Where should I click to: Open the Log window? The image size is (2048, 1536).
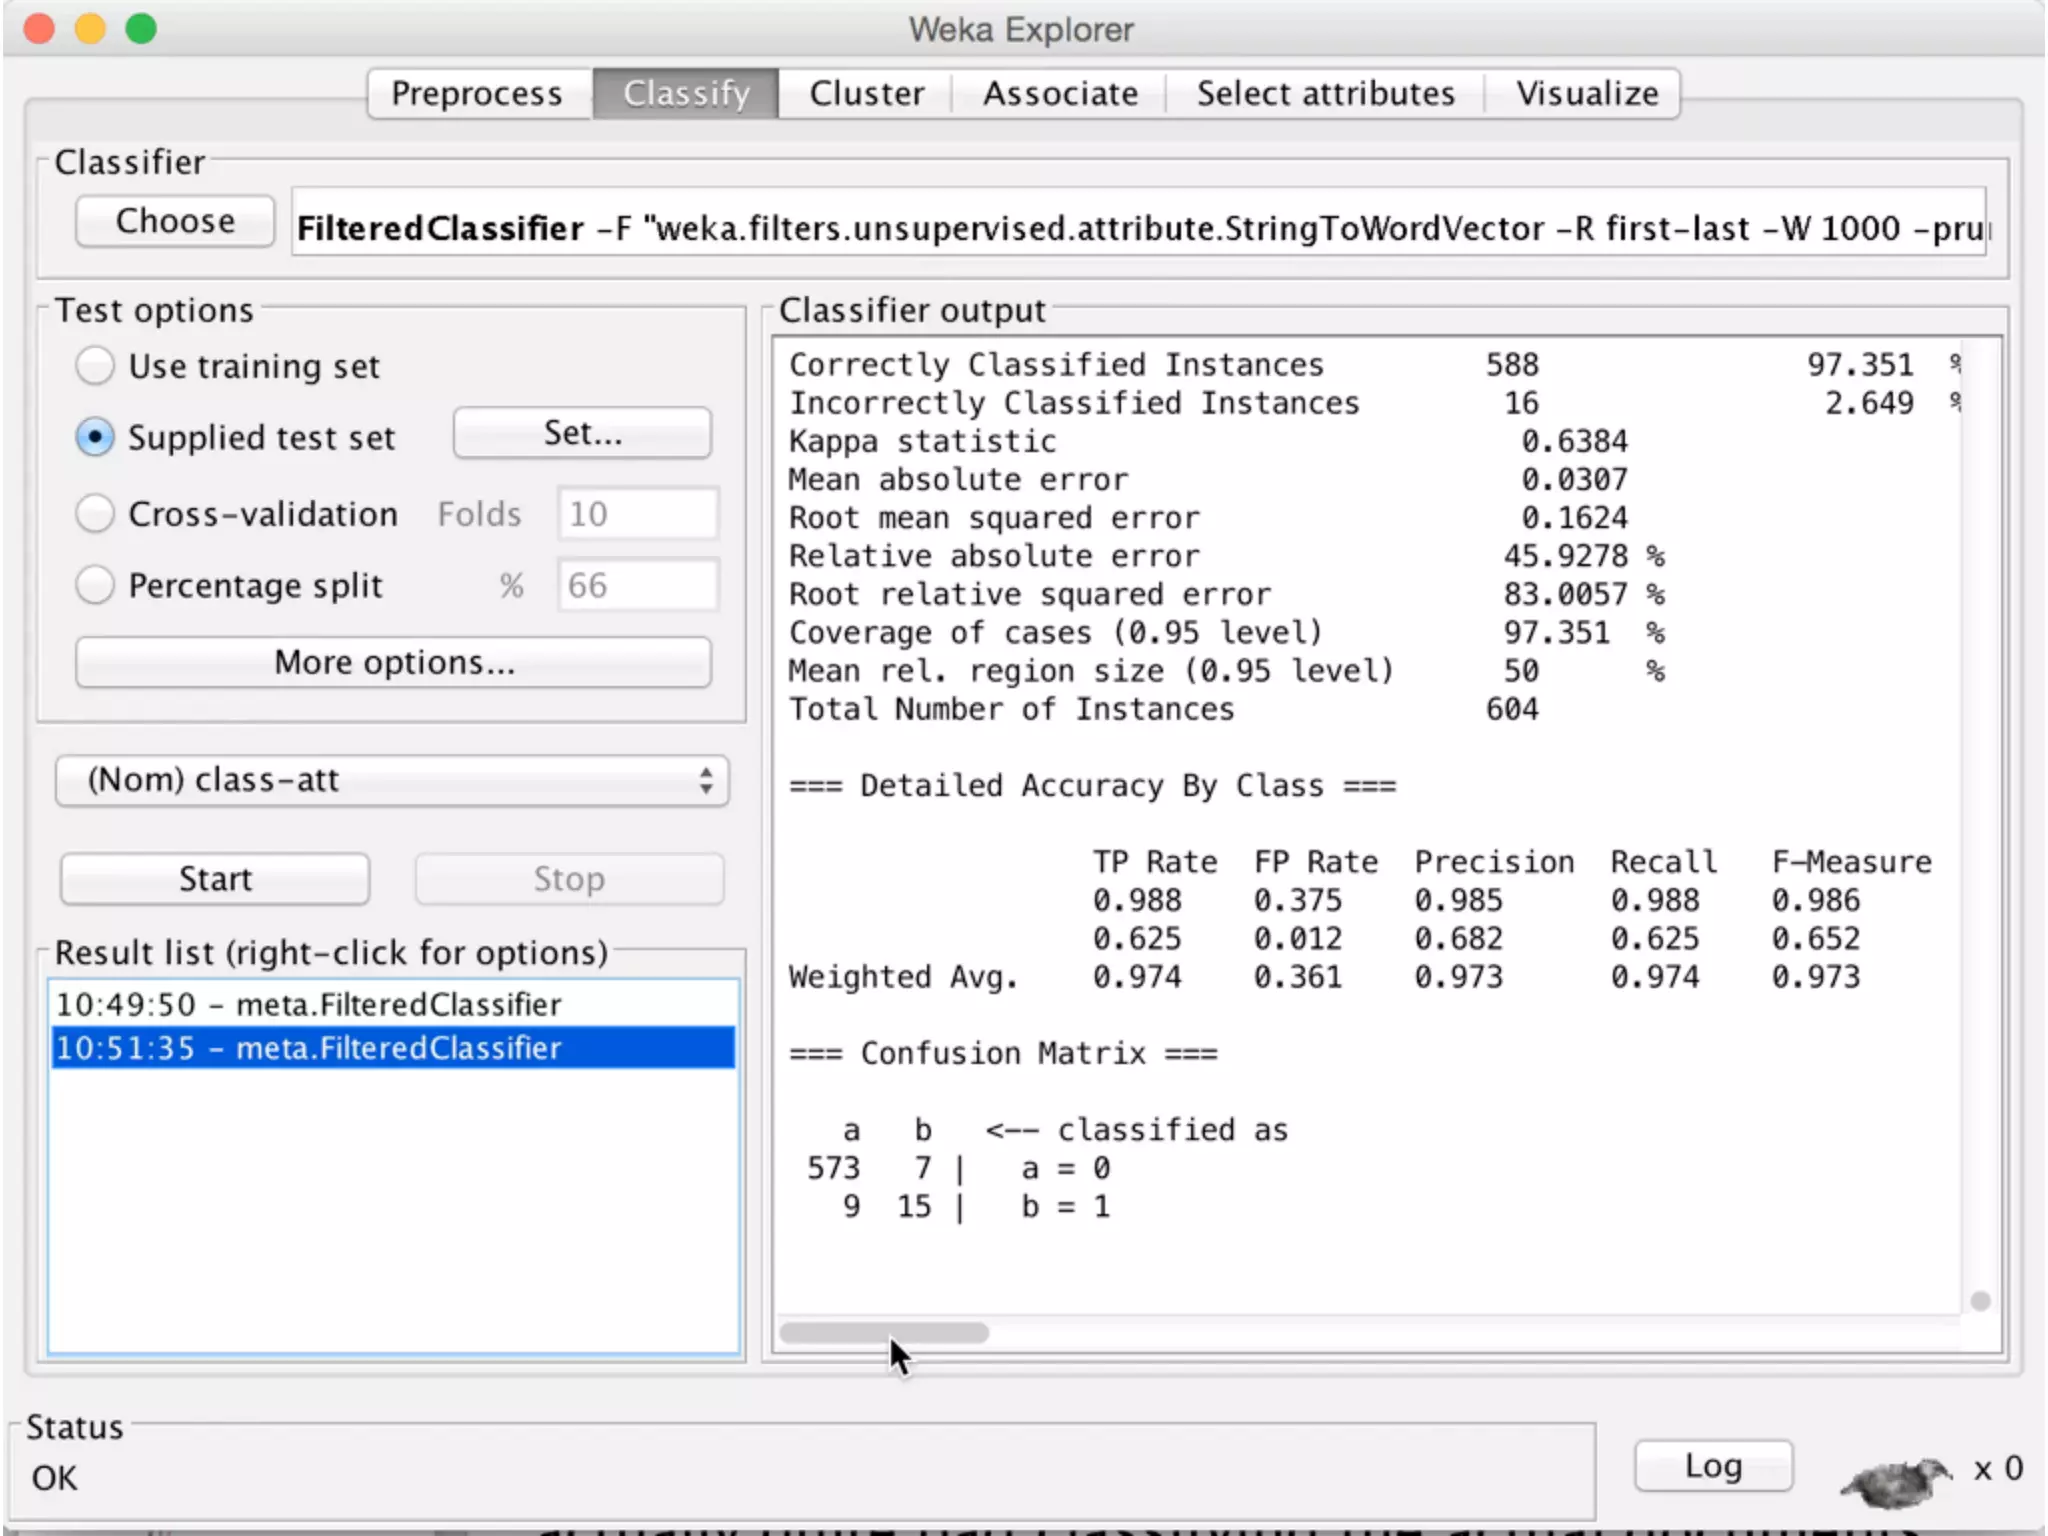click(1713, 1466)
